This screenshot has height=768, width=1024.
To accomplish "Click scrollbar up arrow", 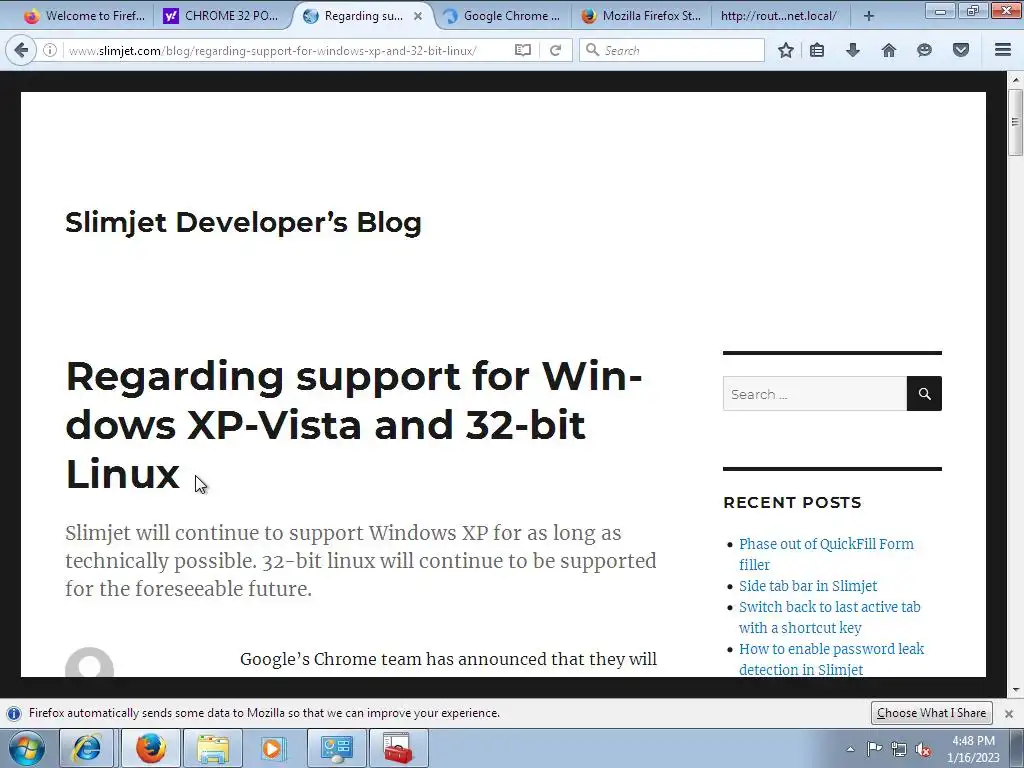I will (1015, 80).
